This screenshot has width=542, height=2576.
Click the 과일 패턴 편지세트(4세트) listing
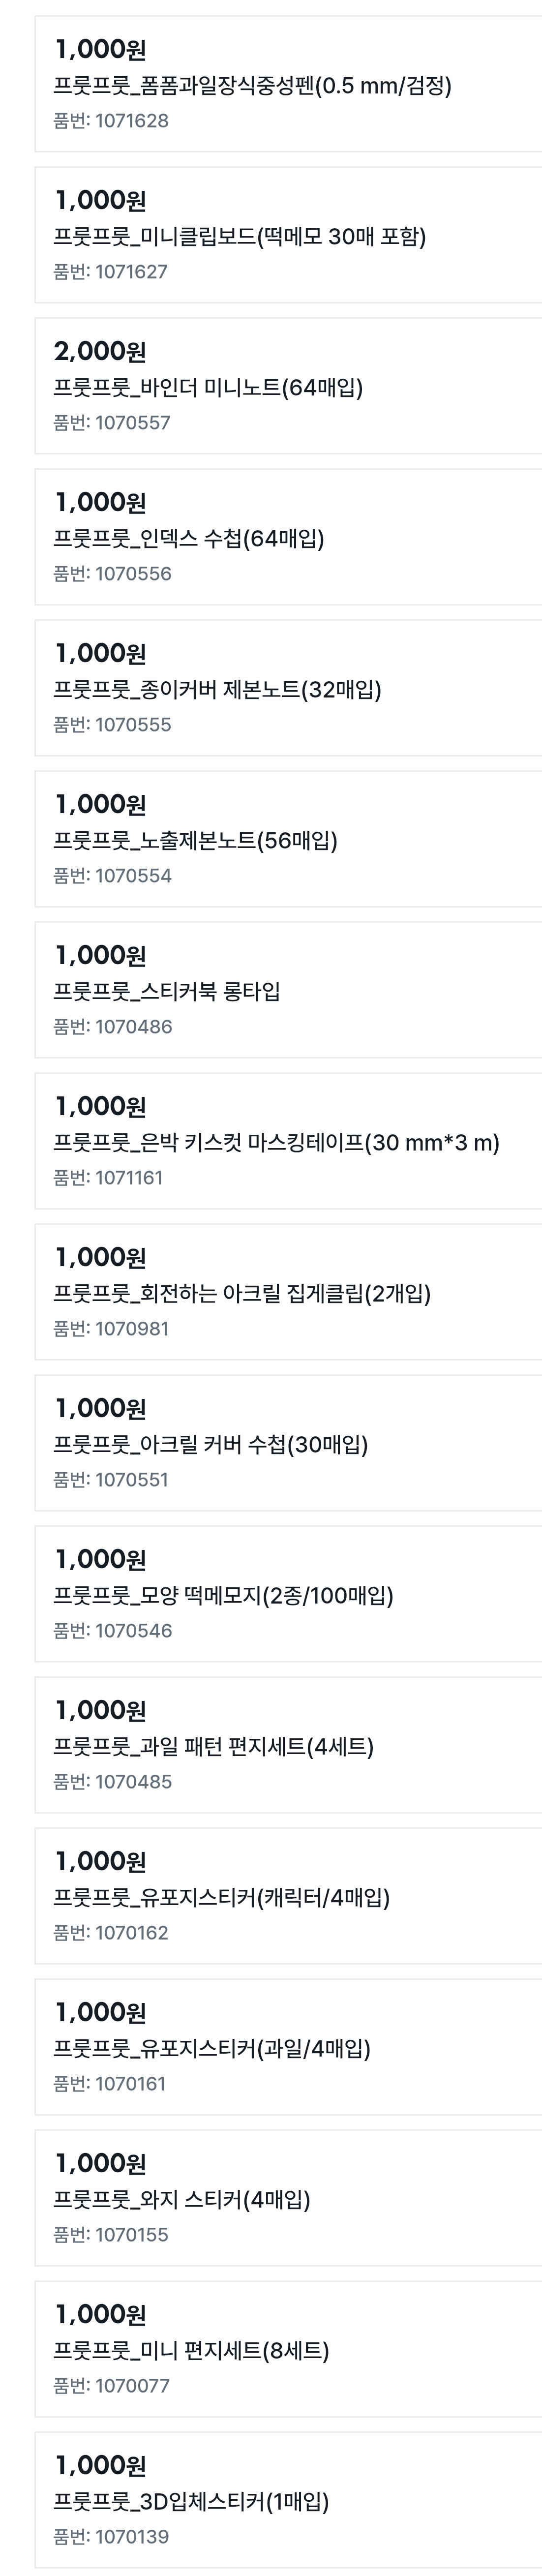tap(289, 1745)
